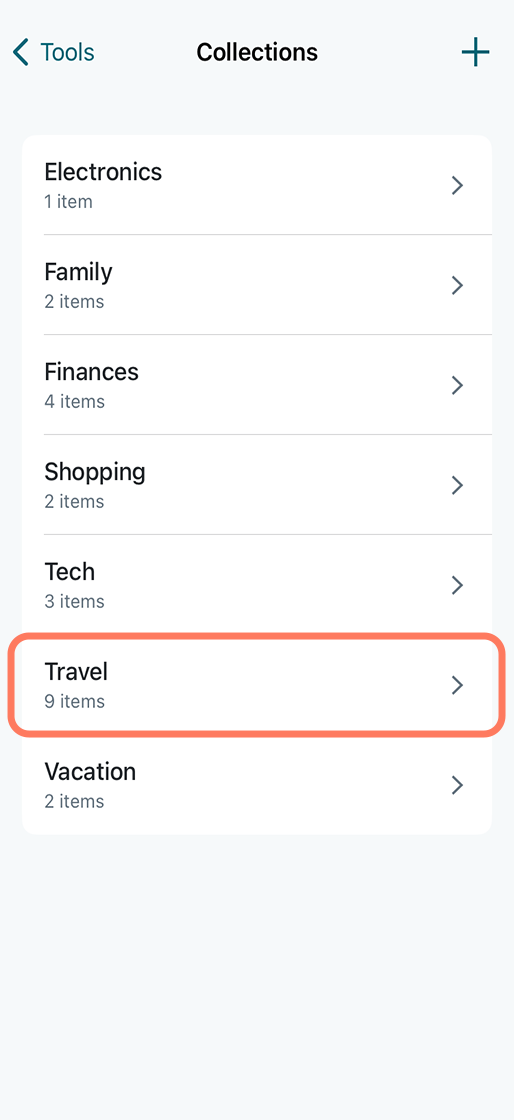Select the Finances collection

point(257,385)
